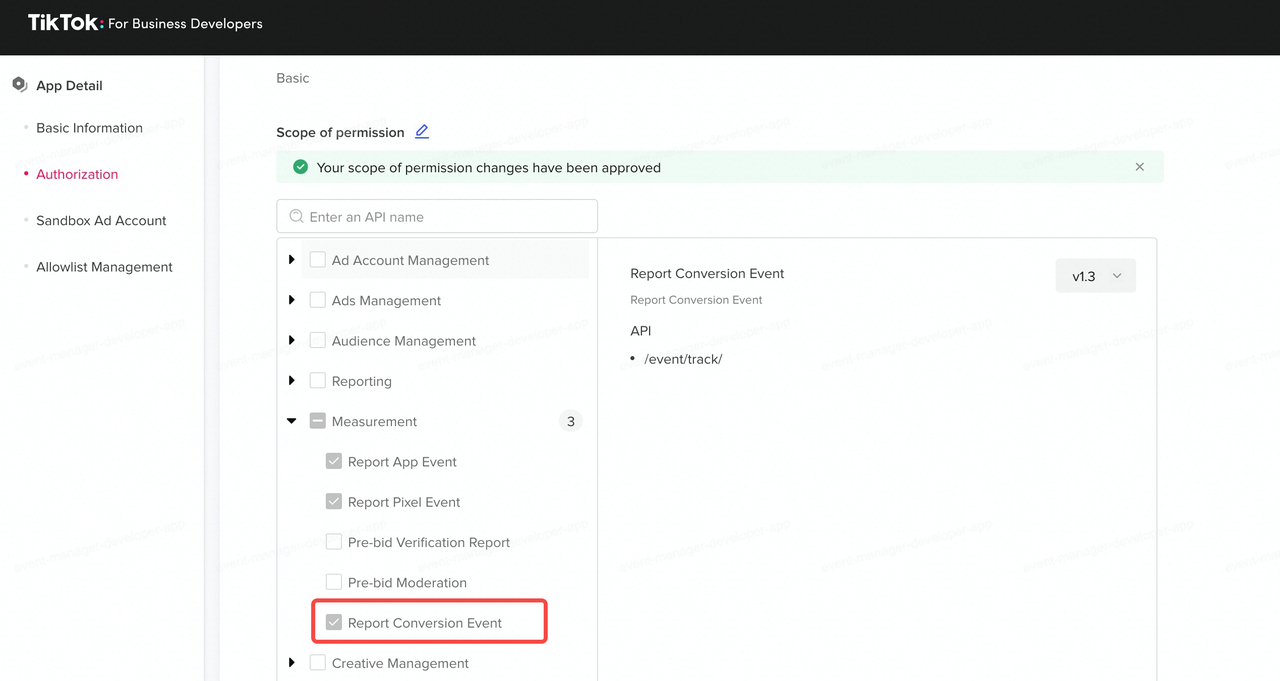
Task: Click the green success checkmark icon
Action: [x=300, y=167]
